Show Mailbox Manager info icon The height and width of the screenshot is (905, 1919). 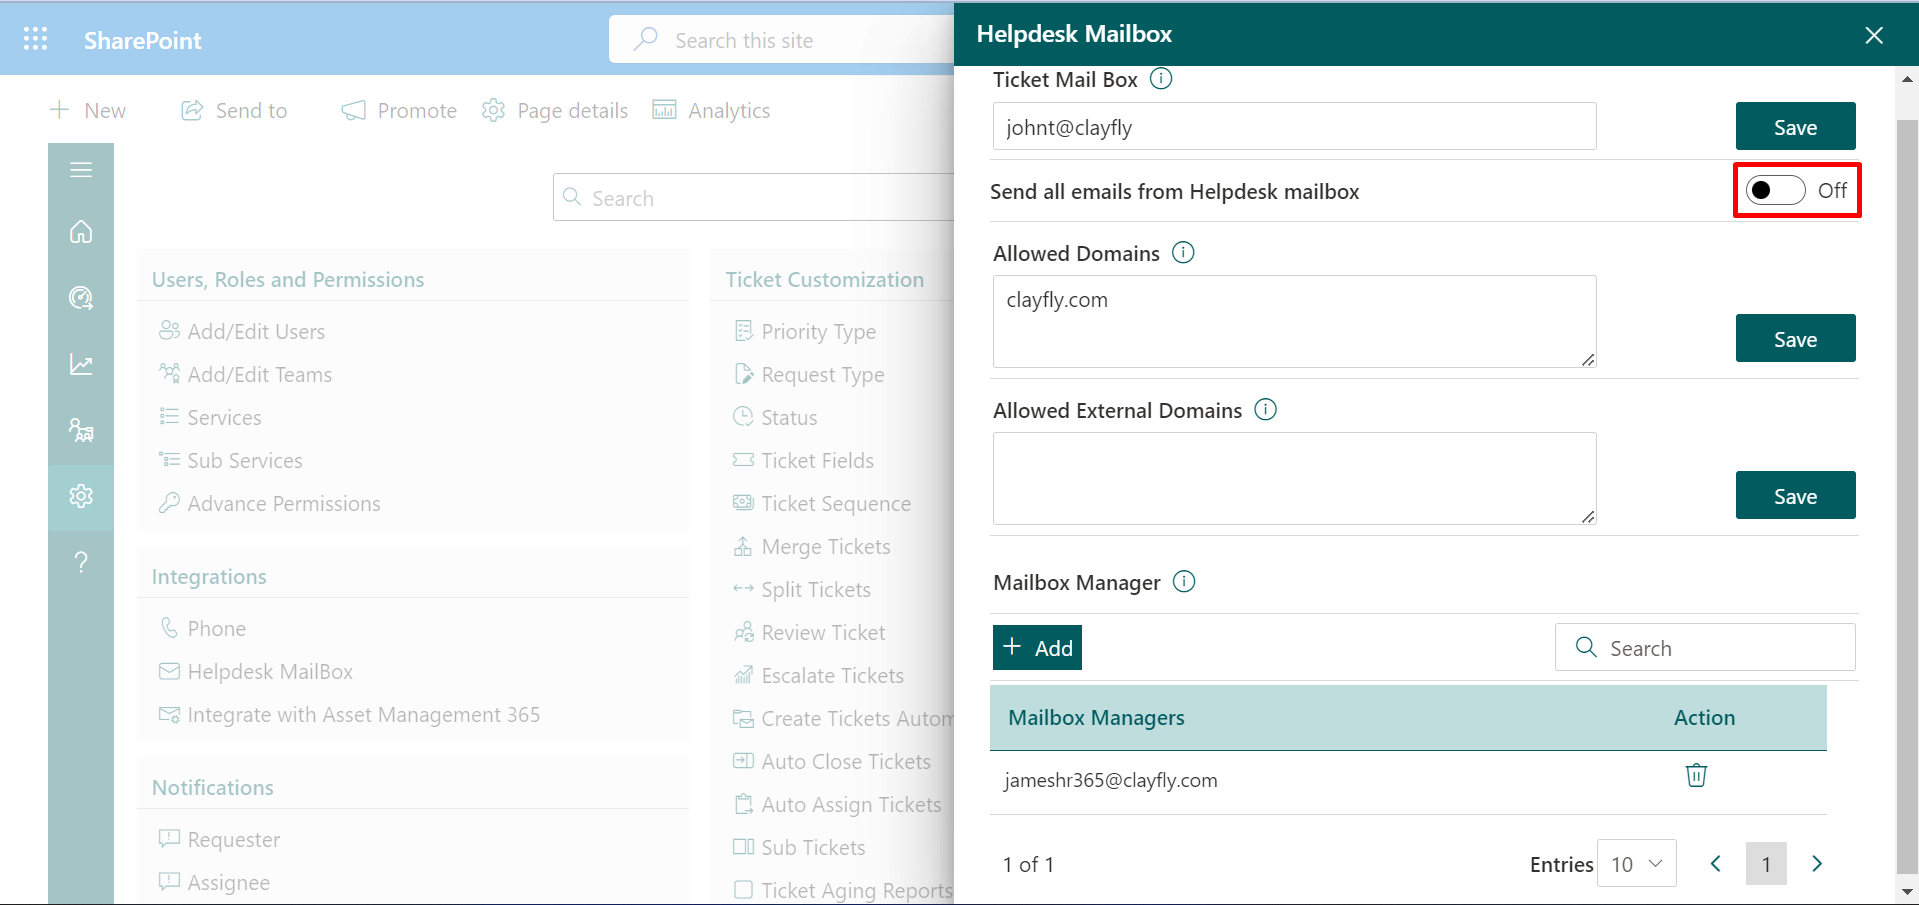1184,581
